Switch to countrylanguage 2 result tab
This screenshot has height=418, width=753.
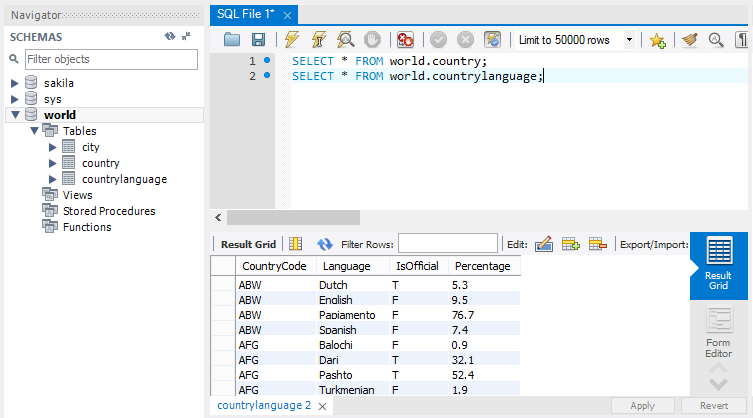tap(264, 406)
